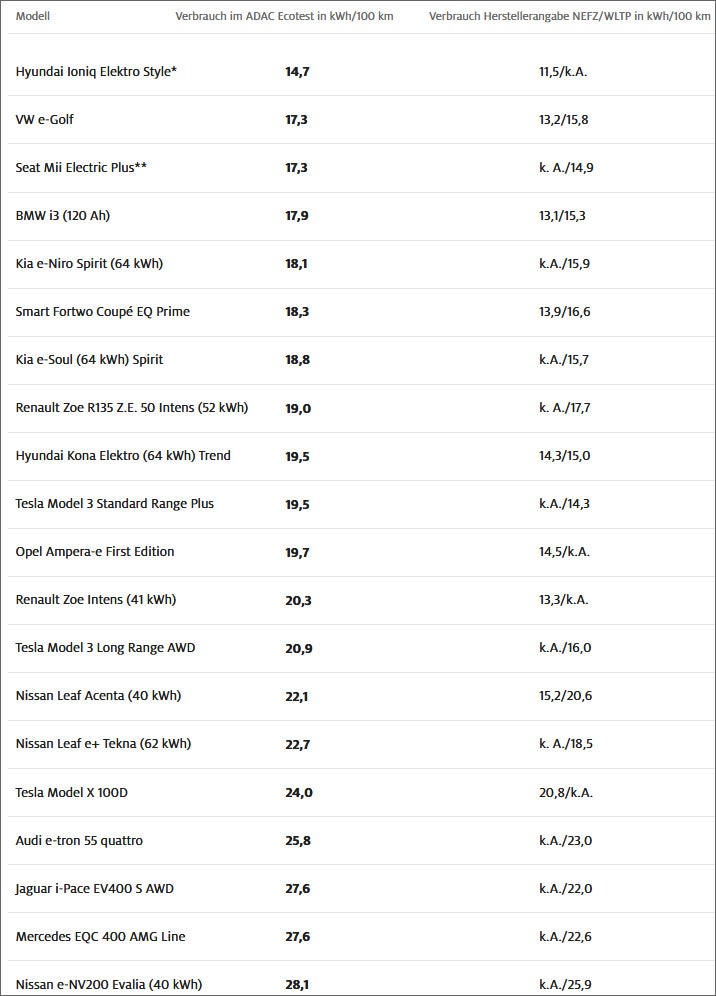
Task: Select Renault Zoe R135 Z.E. 50 Intens
Action: coord(132,408)
